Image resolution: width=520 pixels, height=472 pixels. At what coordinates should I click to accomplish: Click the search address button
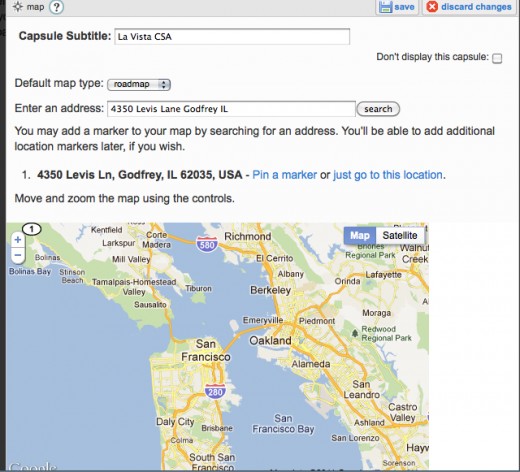coord(378,109)
